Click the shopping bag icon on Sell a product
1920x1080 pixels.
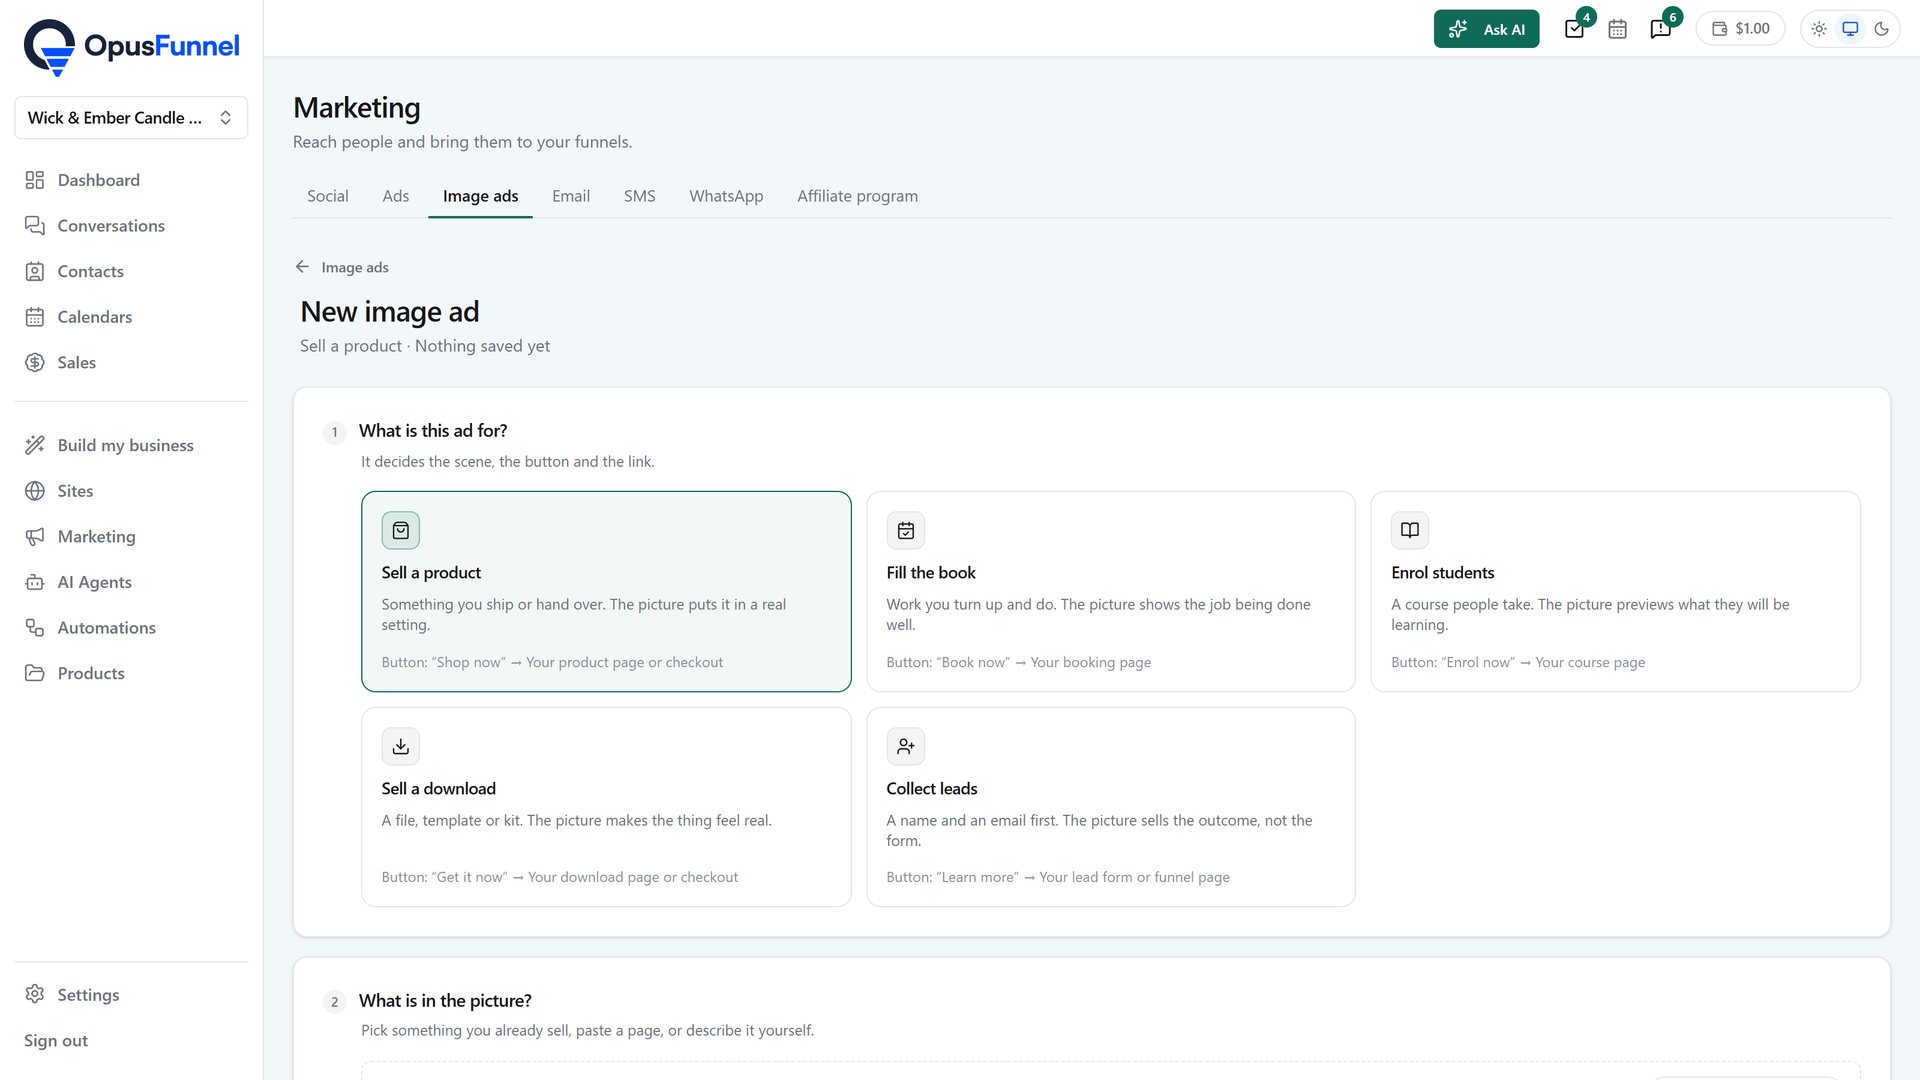pos(401,530)
